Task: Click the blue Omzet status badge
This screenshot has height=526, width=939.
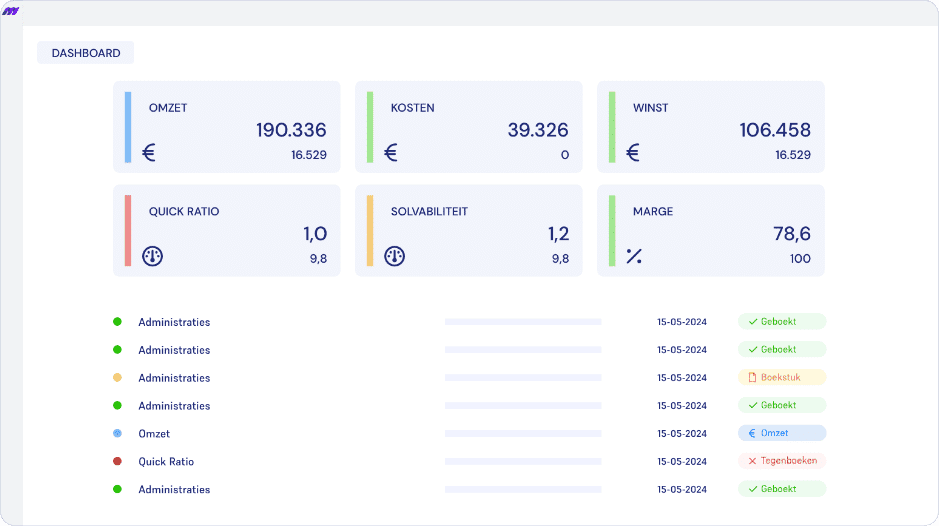Action: pos(782,434)
